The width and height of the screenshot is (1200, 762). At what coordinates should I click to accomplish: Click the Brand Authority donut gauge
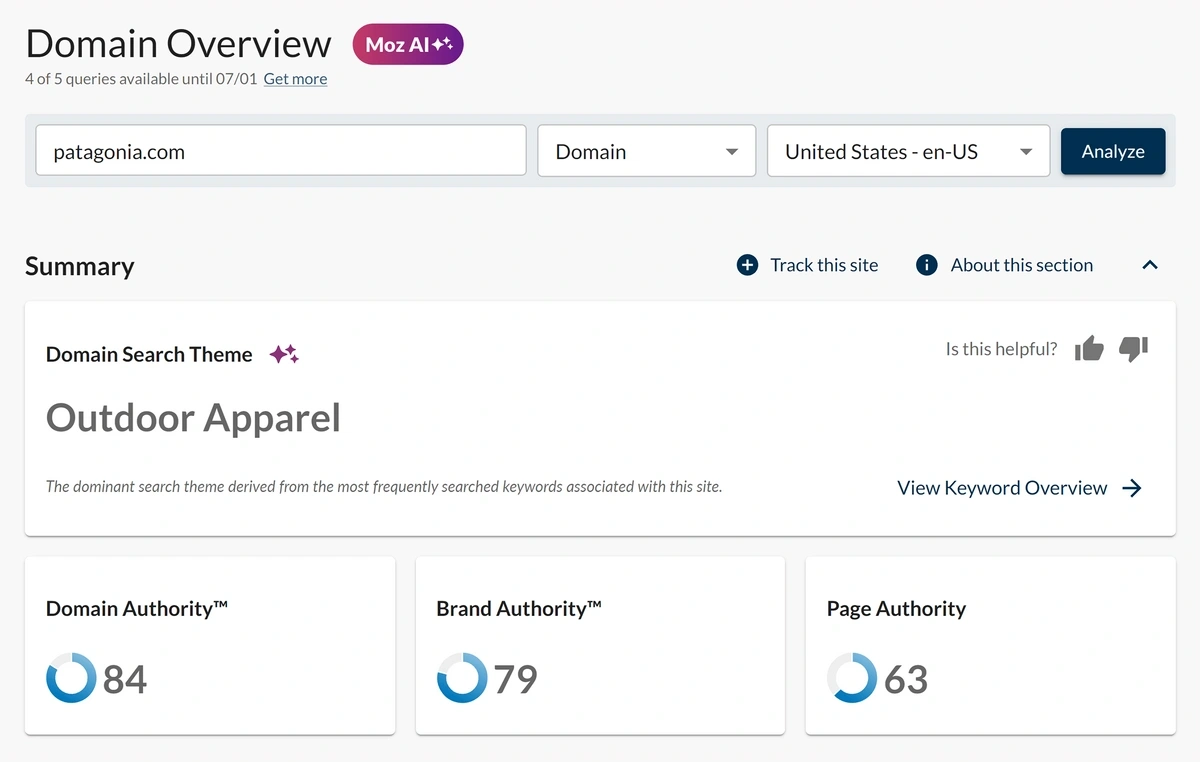tap(462, 678)
